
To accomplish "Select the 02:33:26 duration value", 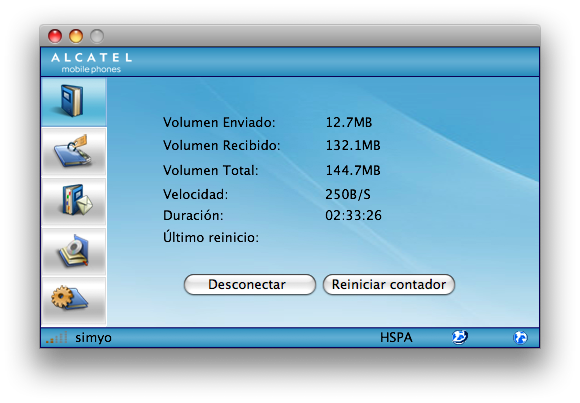I will 353,215.
